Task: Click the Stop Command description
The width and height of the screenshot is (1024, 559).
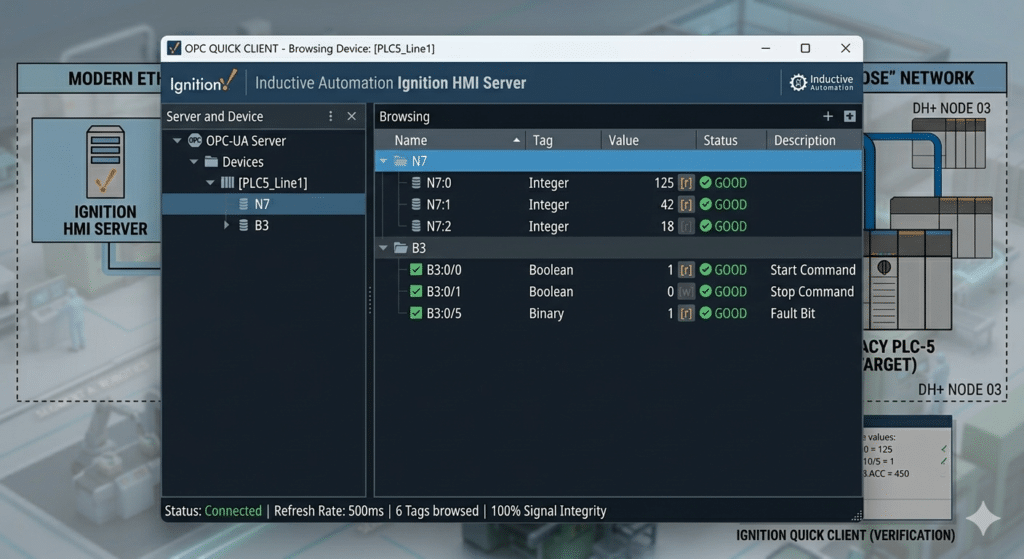Action: pos(812,291)
